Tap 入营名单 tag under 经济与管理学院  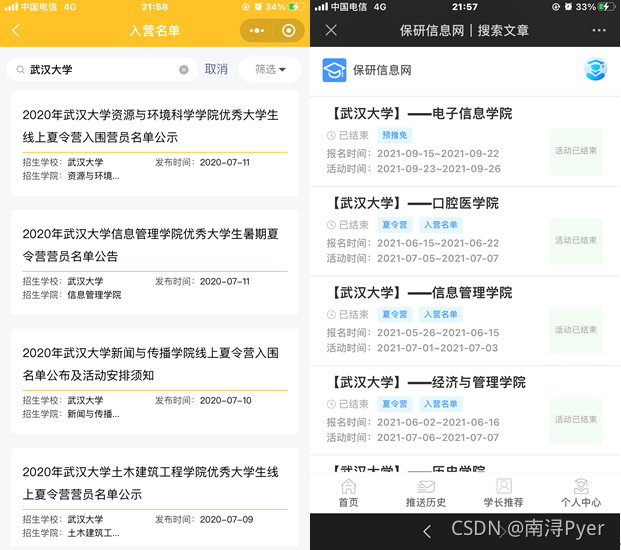(x=440, y=404)
